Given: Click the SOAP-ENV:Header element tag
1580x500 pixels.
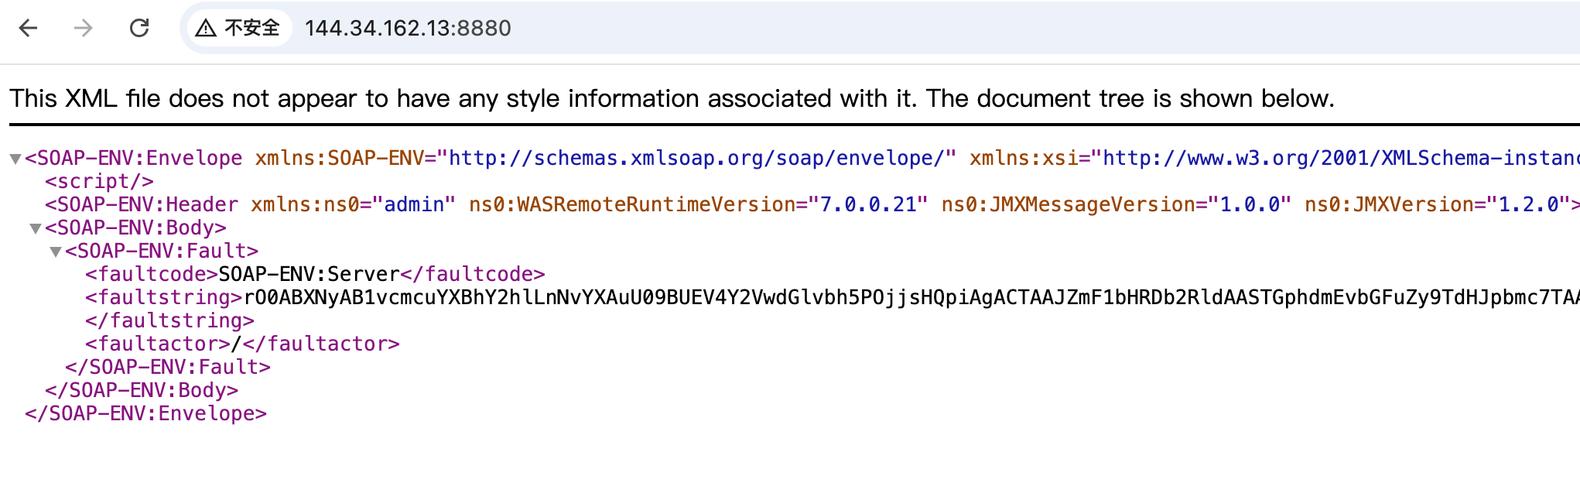Looking at the screenshot, I should (141, 205).
